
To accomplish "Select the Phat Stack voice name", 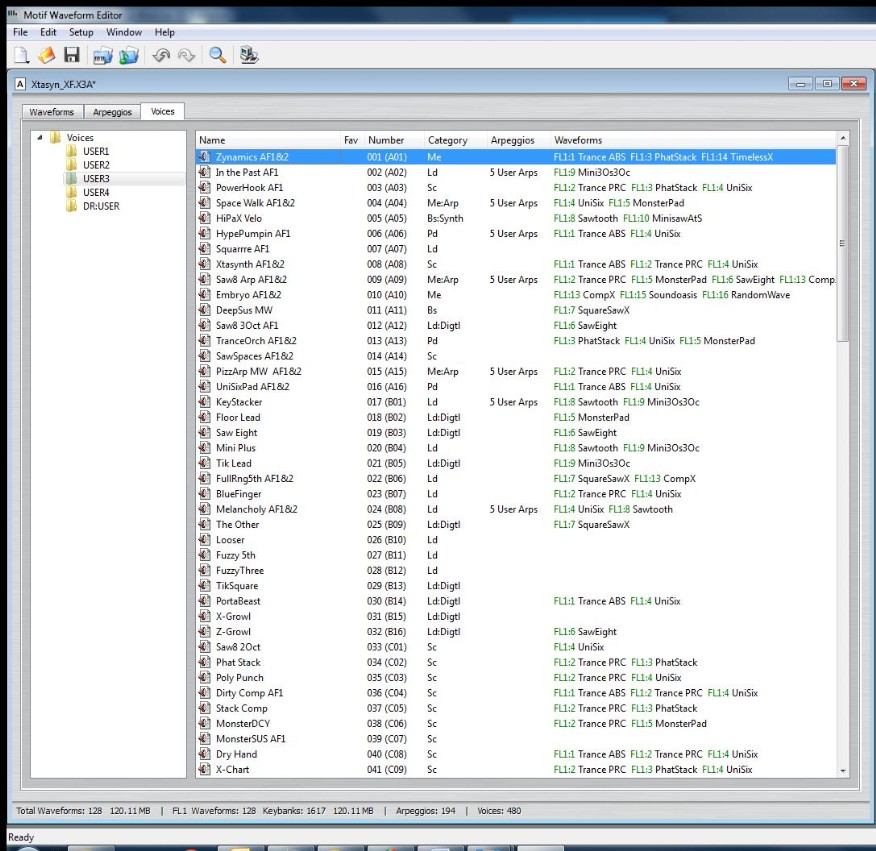I will coord(239,662).
